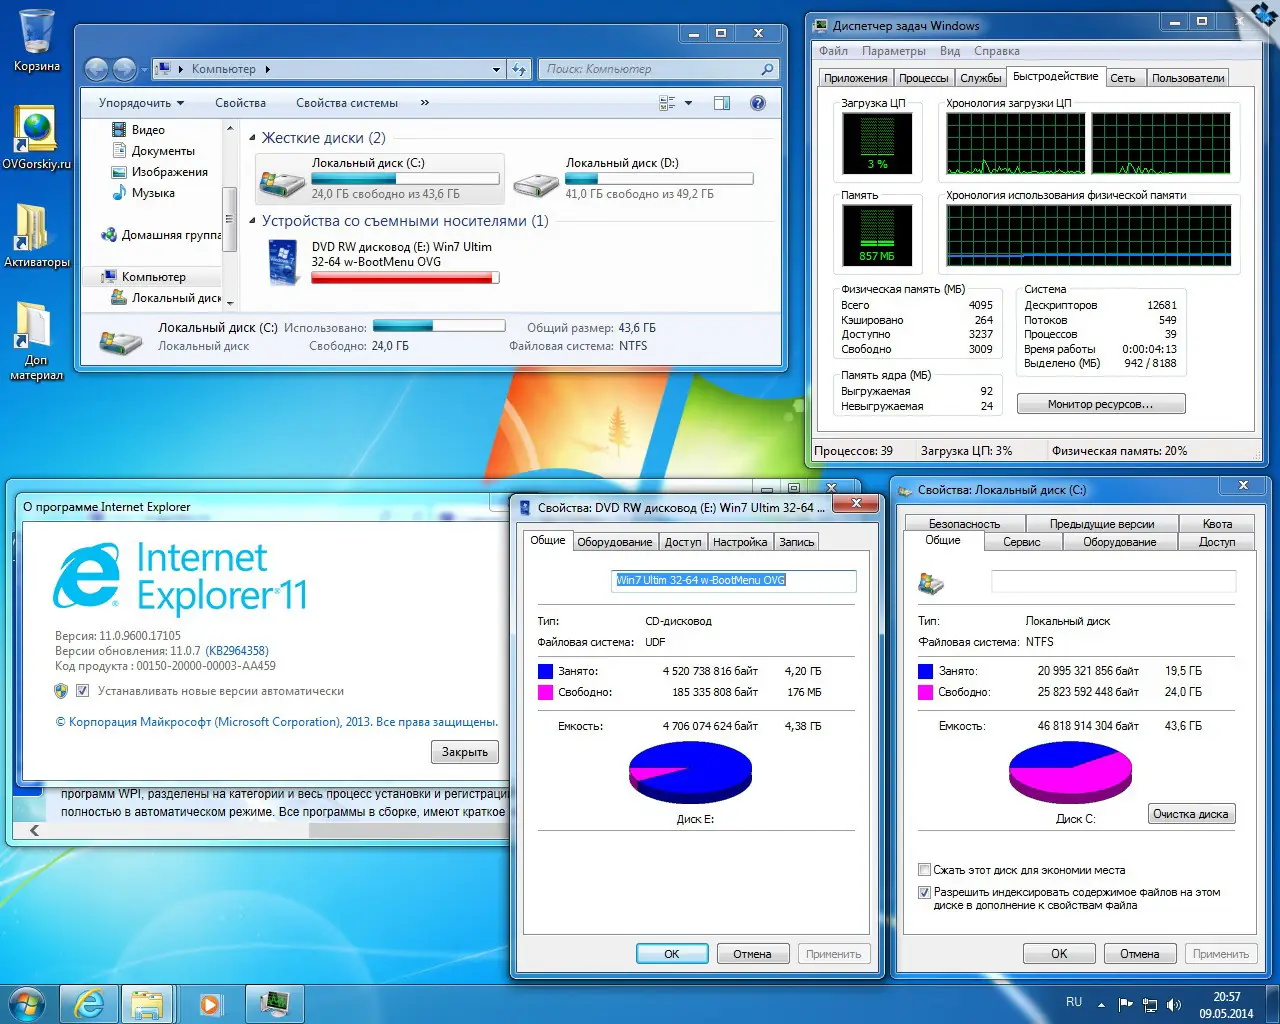The image size is (1280, 1024).
Task: Toggle the Explorer preview pane icon
Action: 722,103
